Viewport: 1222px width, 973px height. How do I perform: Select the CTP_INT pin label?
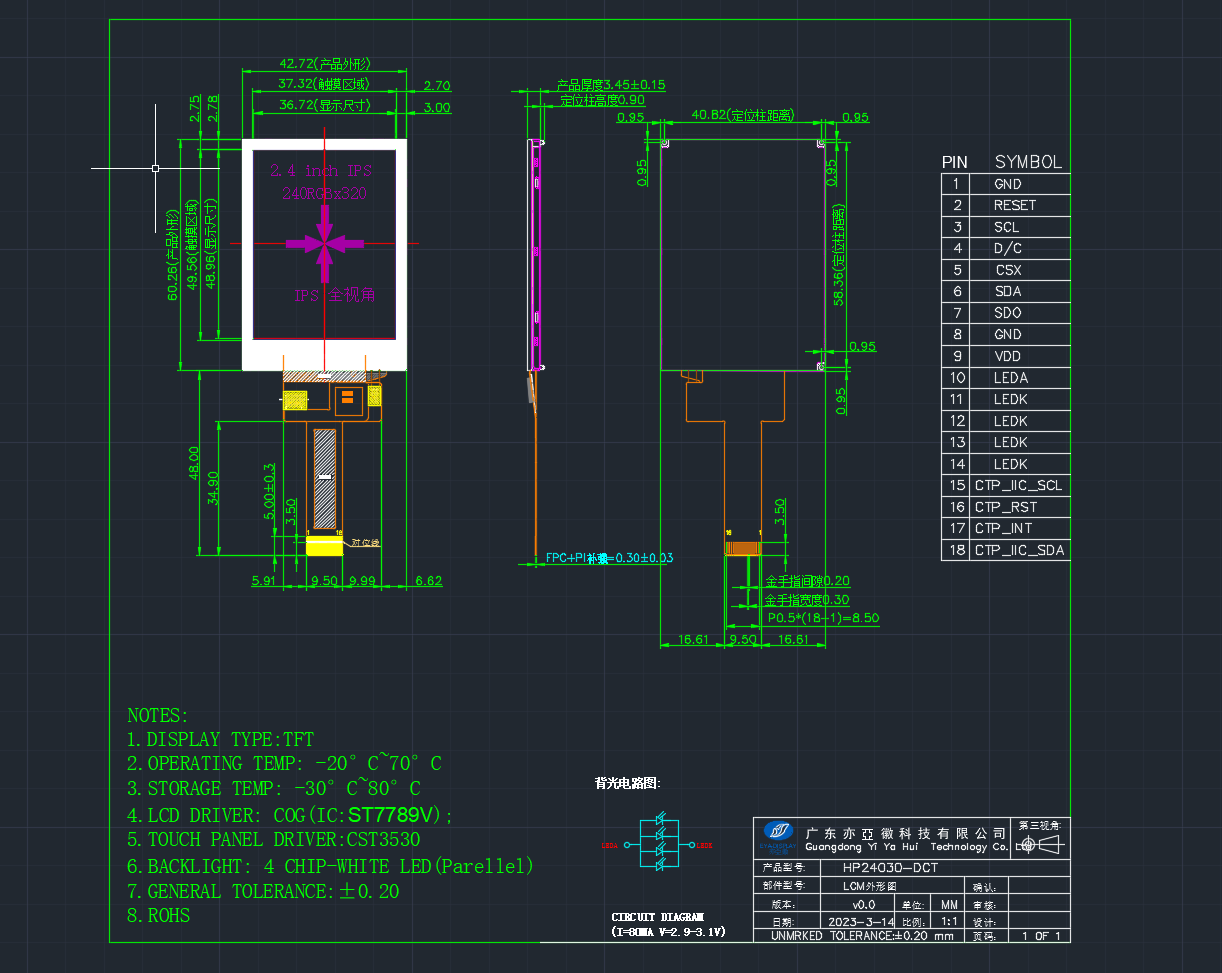pos(1003,528)
